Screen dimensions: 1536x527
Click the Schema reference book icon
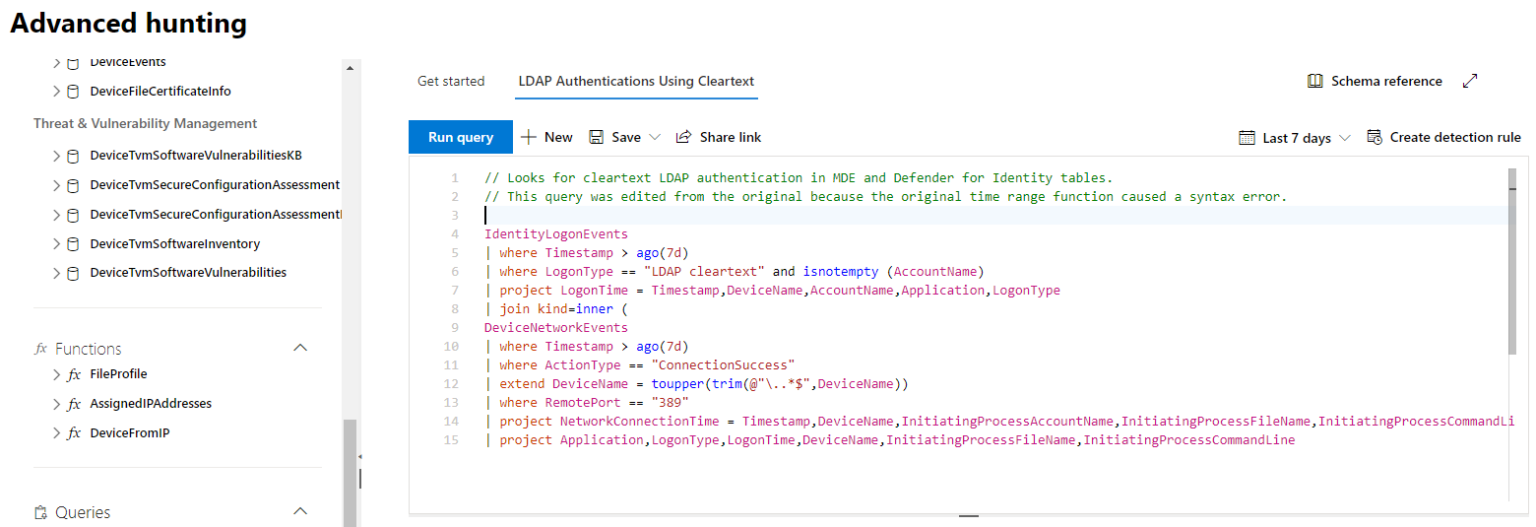(x=1315, y=81)
